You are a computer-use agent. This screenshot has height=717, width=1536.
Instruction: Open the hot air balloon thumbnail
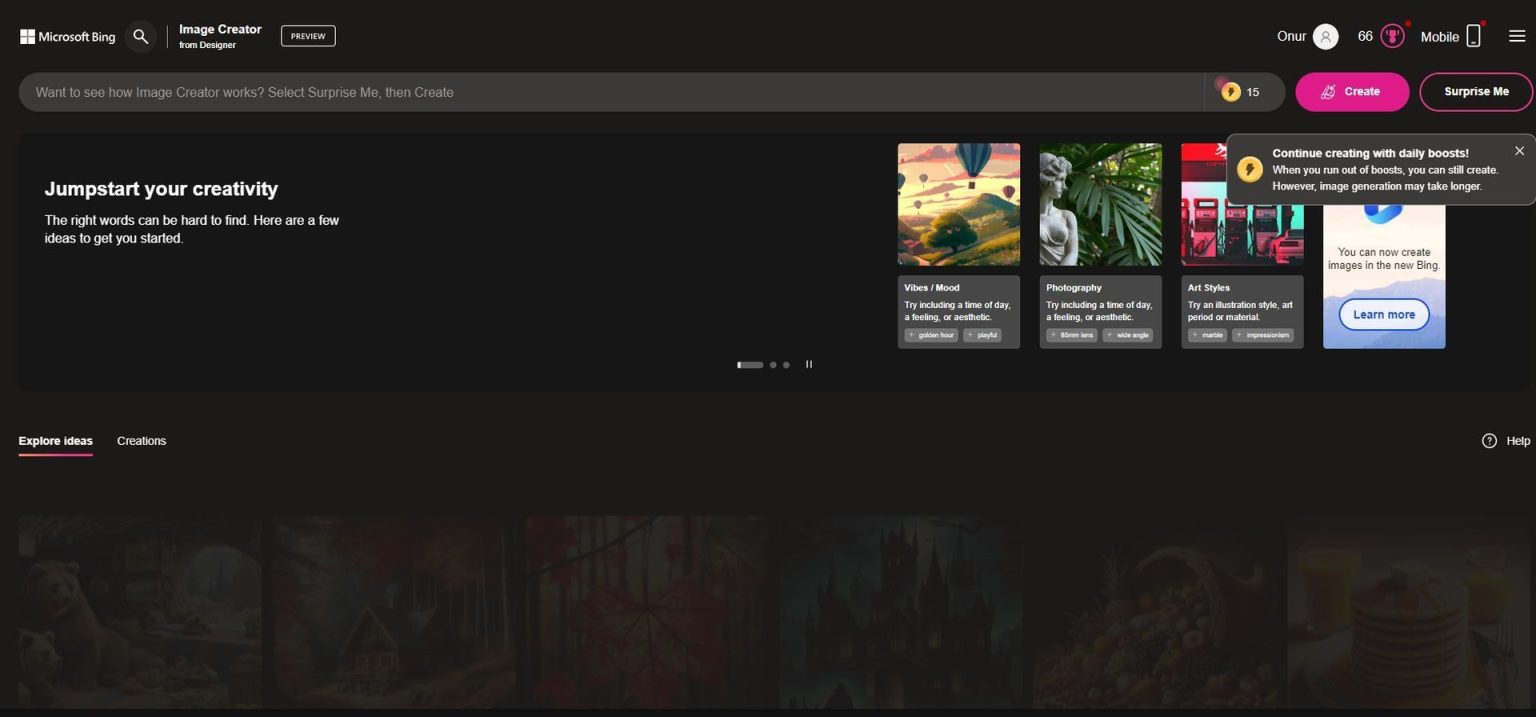958,204
